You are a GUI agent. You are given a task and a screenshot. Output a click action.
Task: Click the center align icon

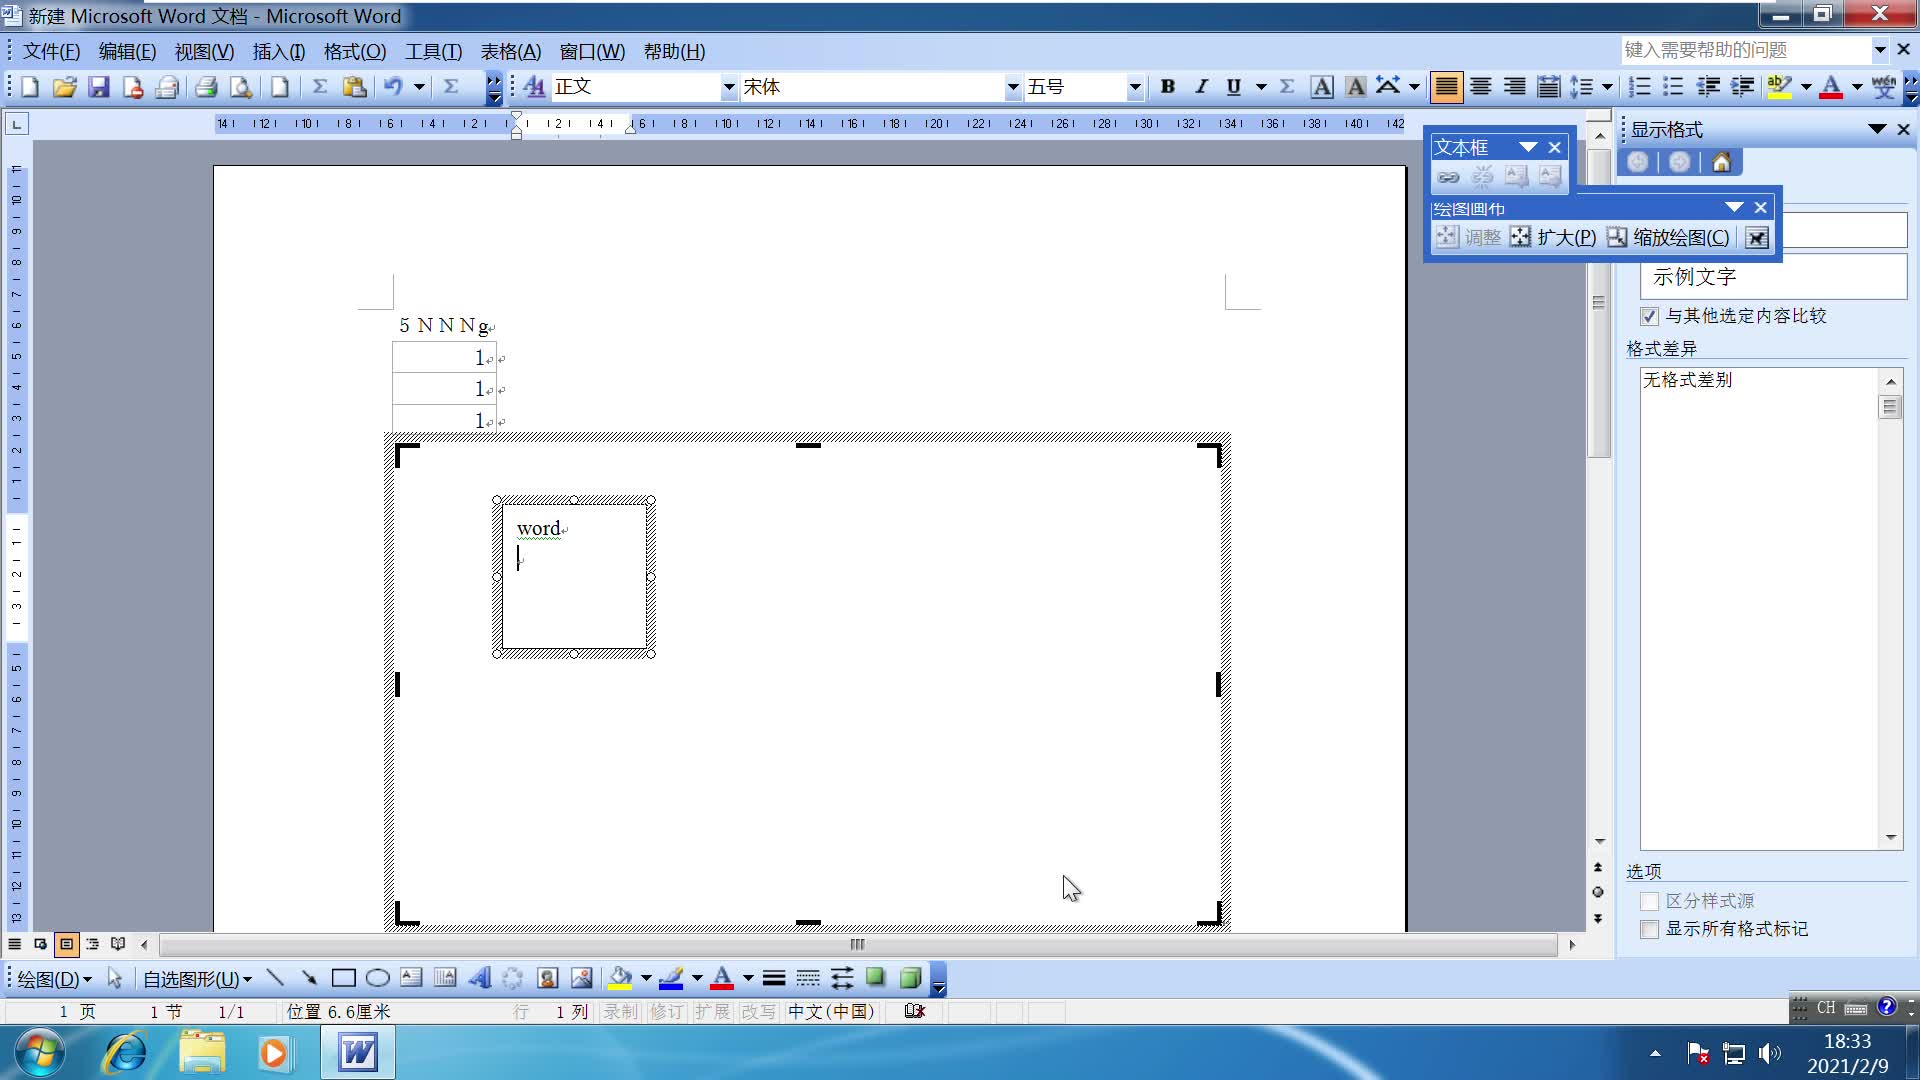coord(1480,87)
